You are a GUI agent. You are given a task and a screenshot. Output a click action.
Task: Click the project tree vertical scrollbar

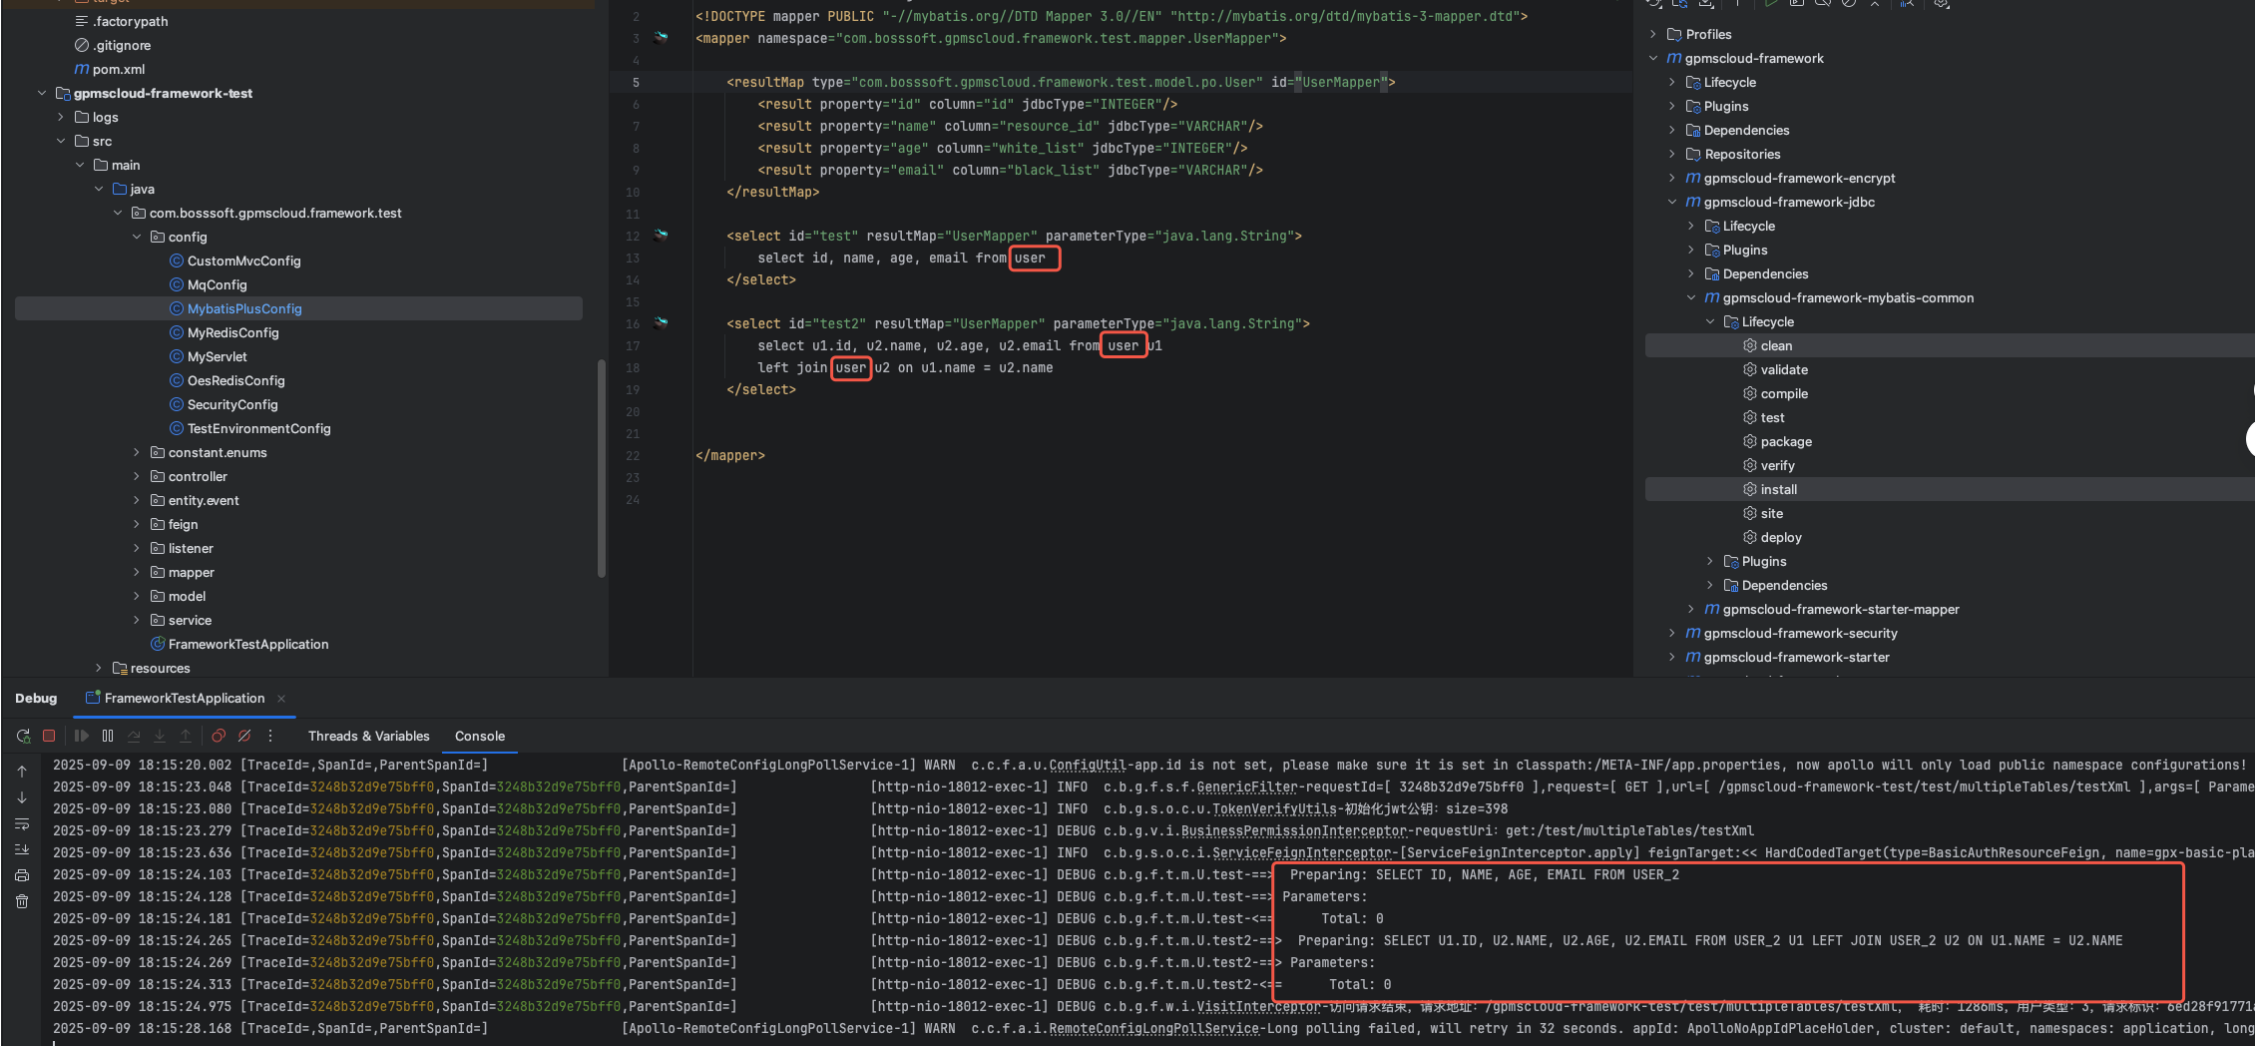601,467
